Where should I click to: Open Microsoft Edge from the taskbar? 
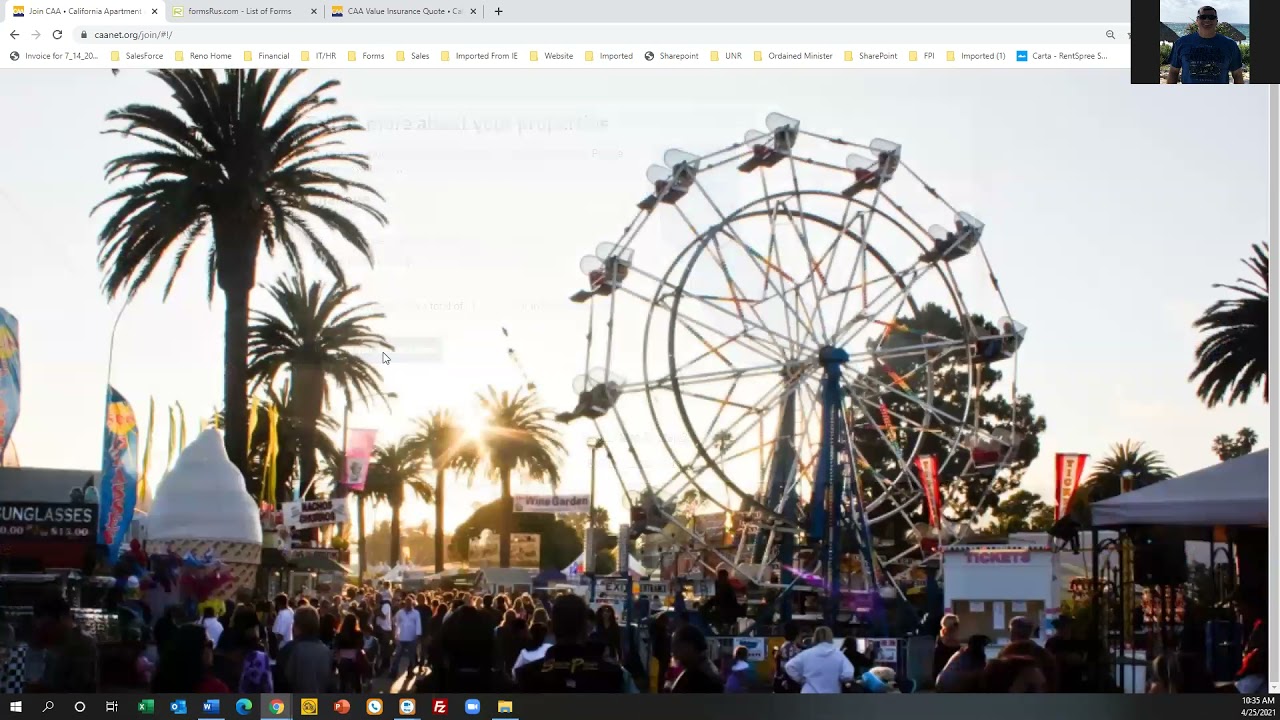pos(243,706)
